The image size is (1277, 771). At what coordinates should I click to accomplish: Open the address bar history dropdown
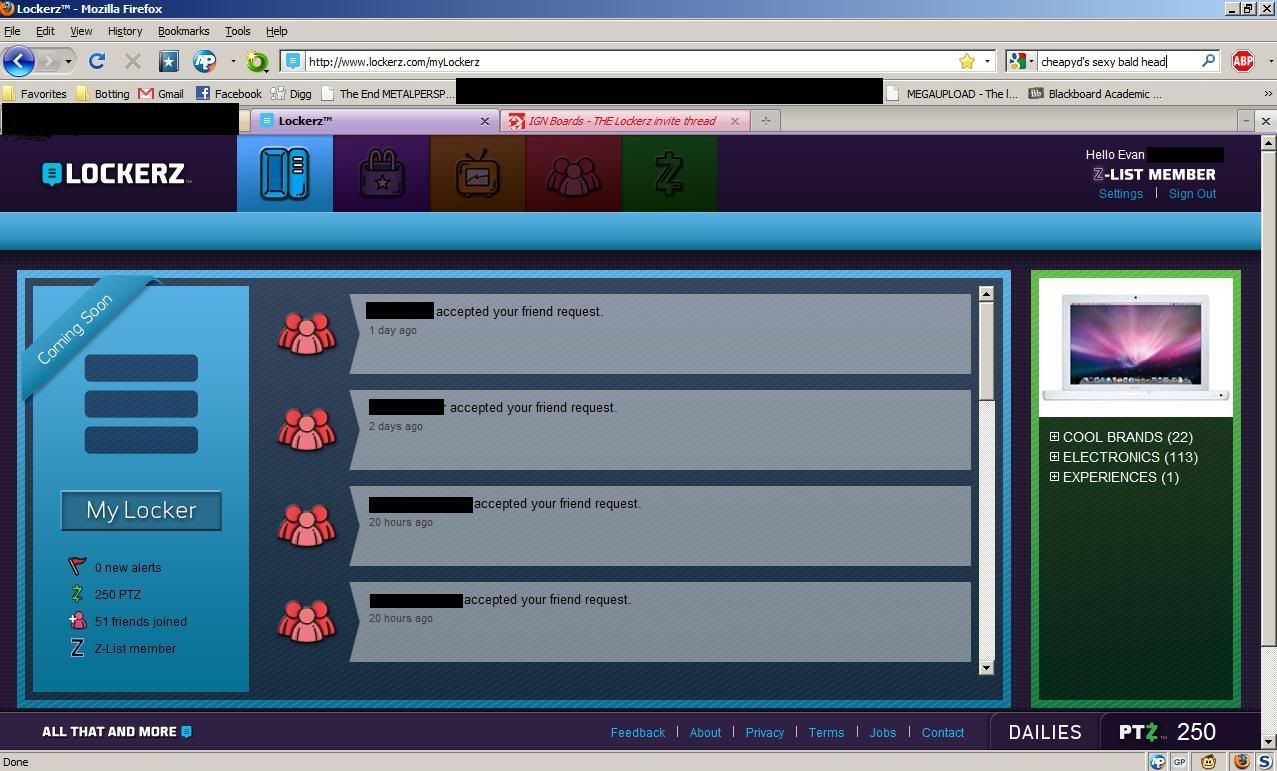[x=987, y=62]
